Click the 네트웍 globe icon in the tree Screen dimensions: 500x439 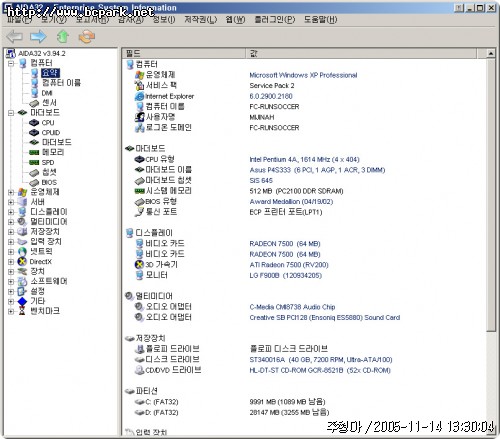point(22,252)
